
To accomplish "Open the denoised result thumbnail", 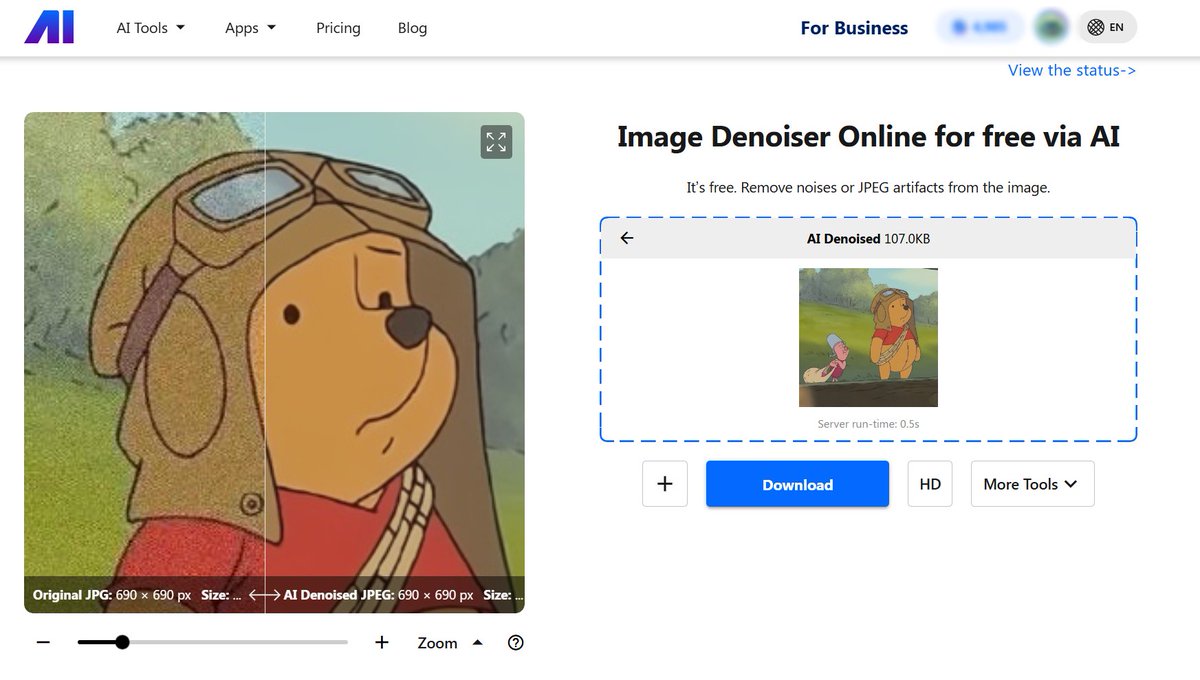I will [868, 337].
